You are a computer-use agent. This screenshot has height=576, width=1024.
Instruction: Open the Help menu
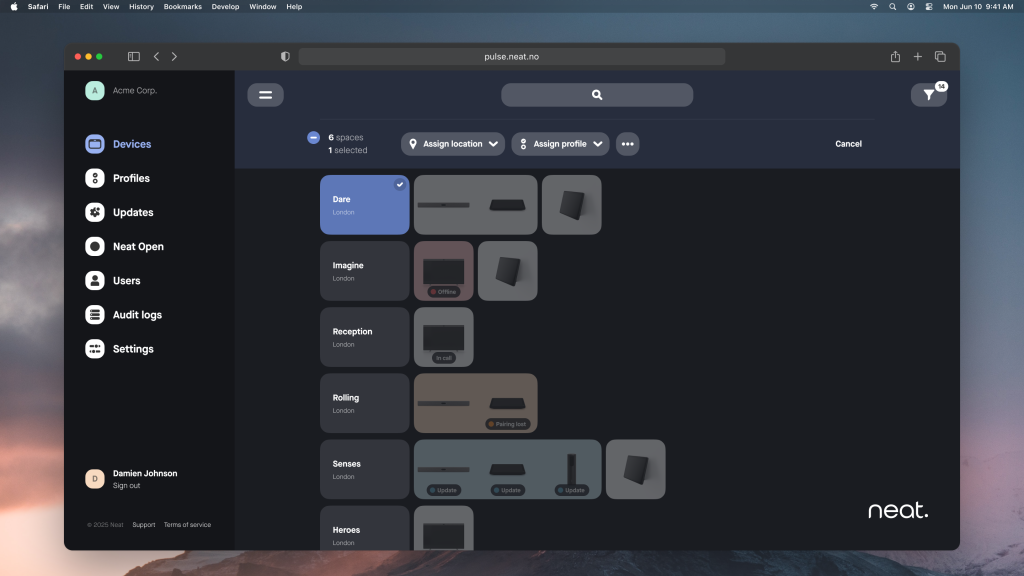[x=294, y=7]
